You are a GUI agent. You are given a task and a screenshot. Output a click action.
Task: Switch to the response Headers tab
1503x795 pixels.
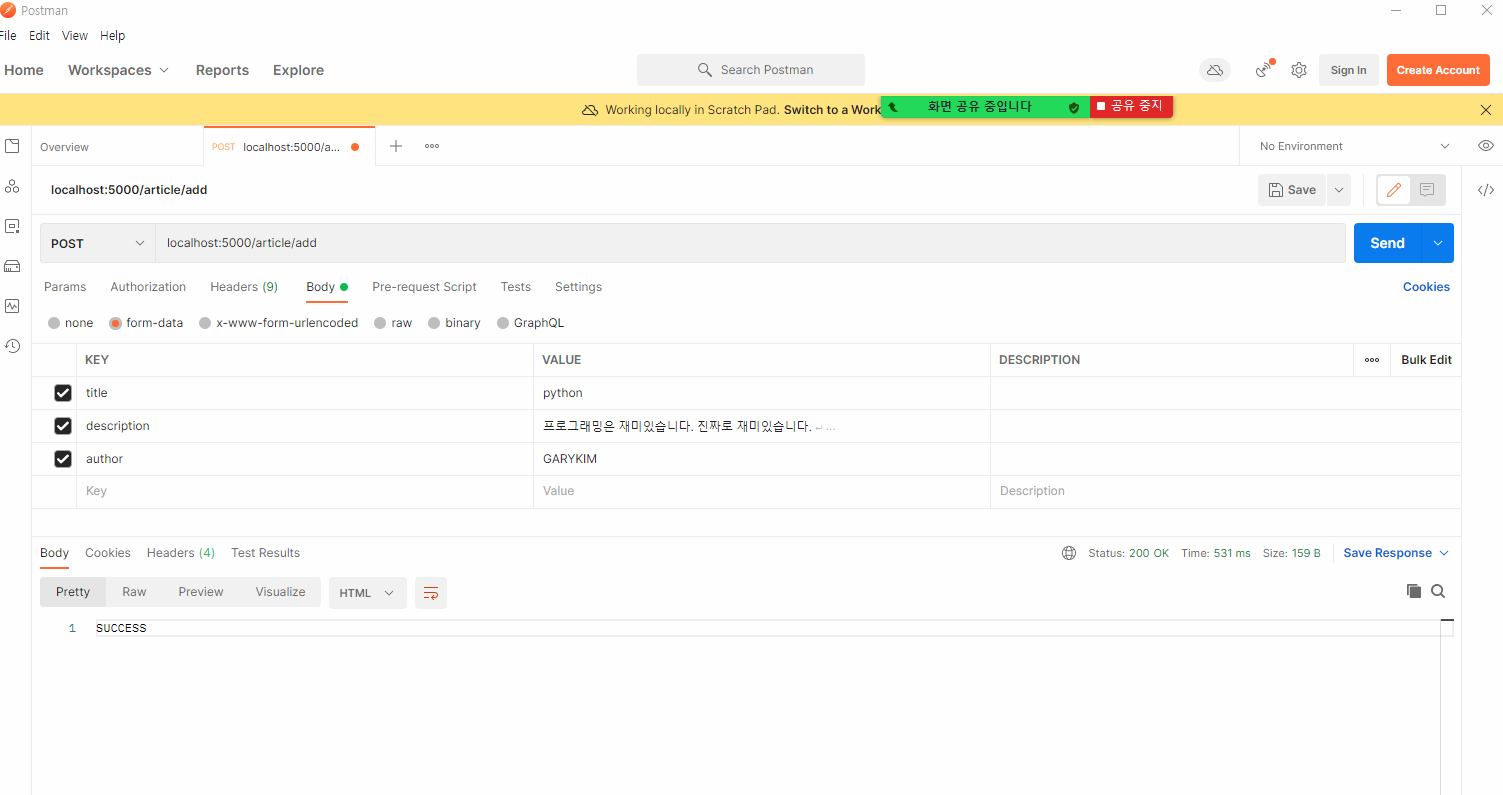[180, 552]
